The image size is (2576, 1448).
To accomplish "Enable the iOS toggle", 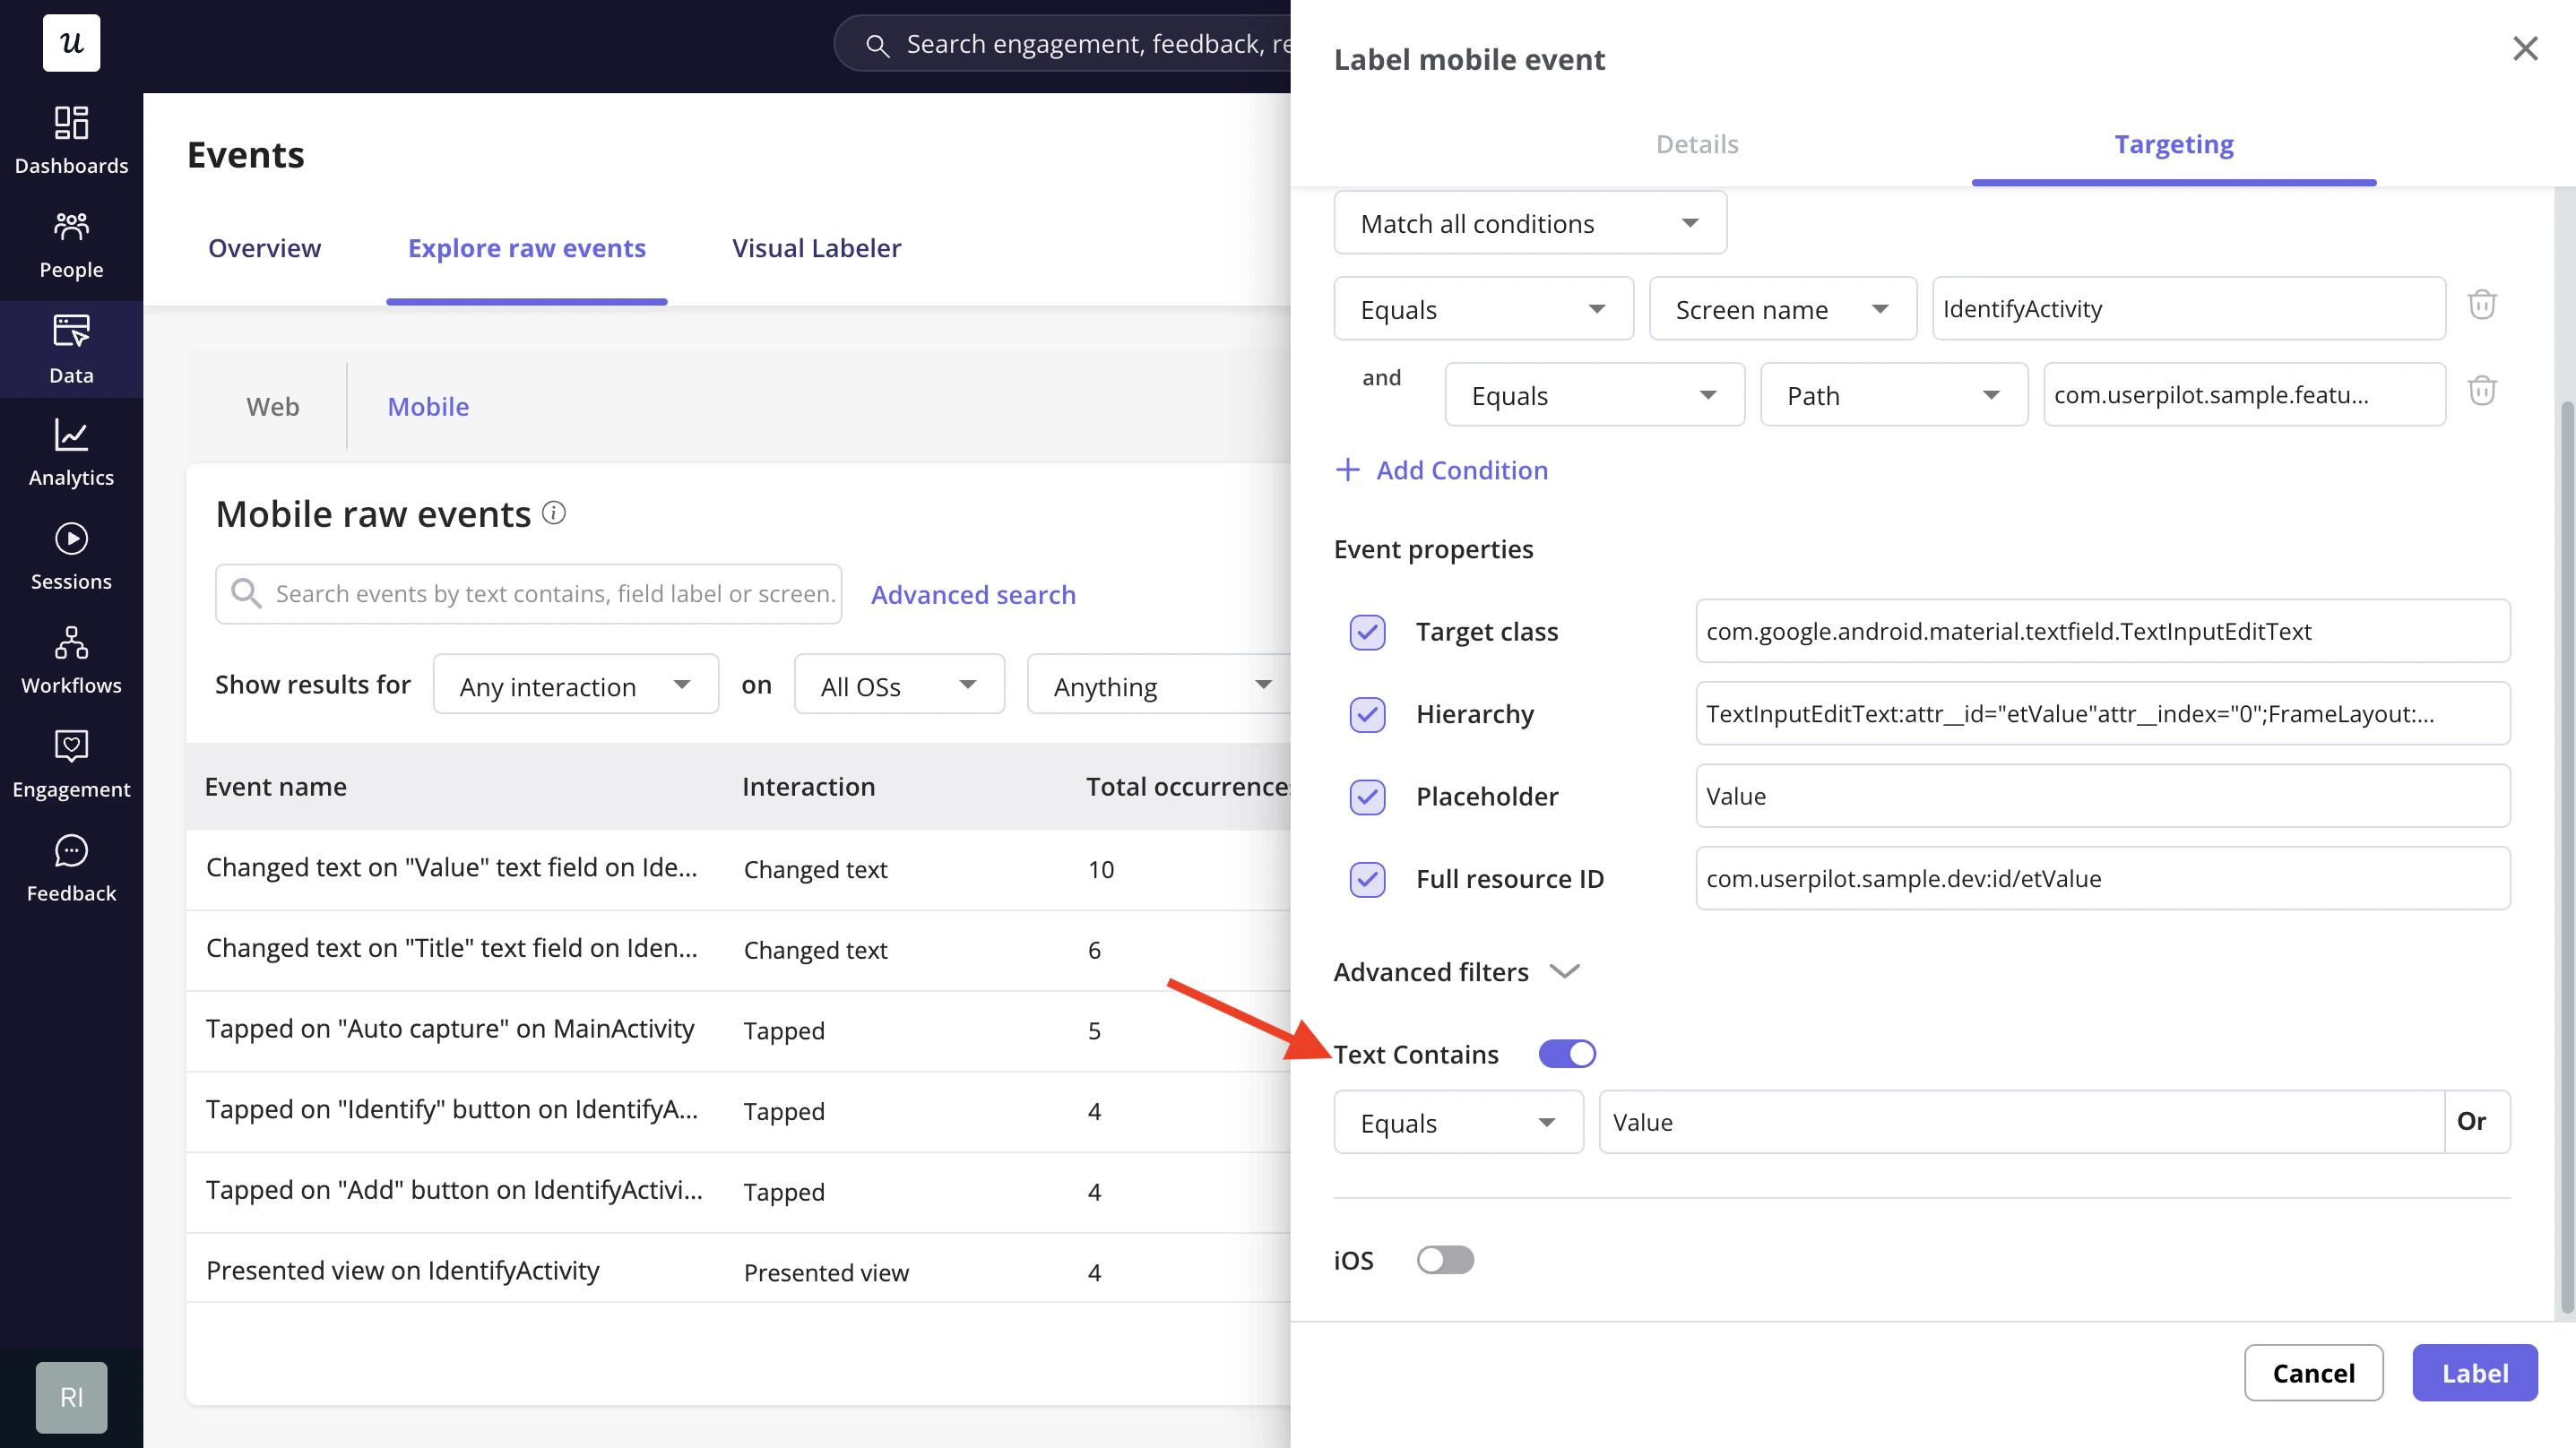I will click(x=1445, y=1260).
